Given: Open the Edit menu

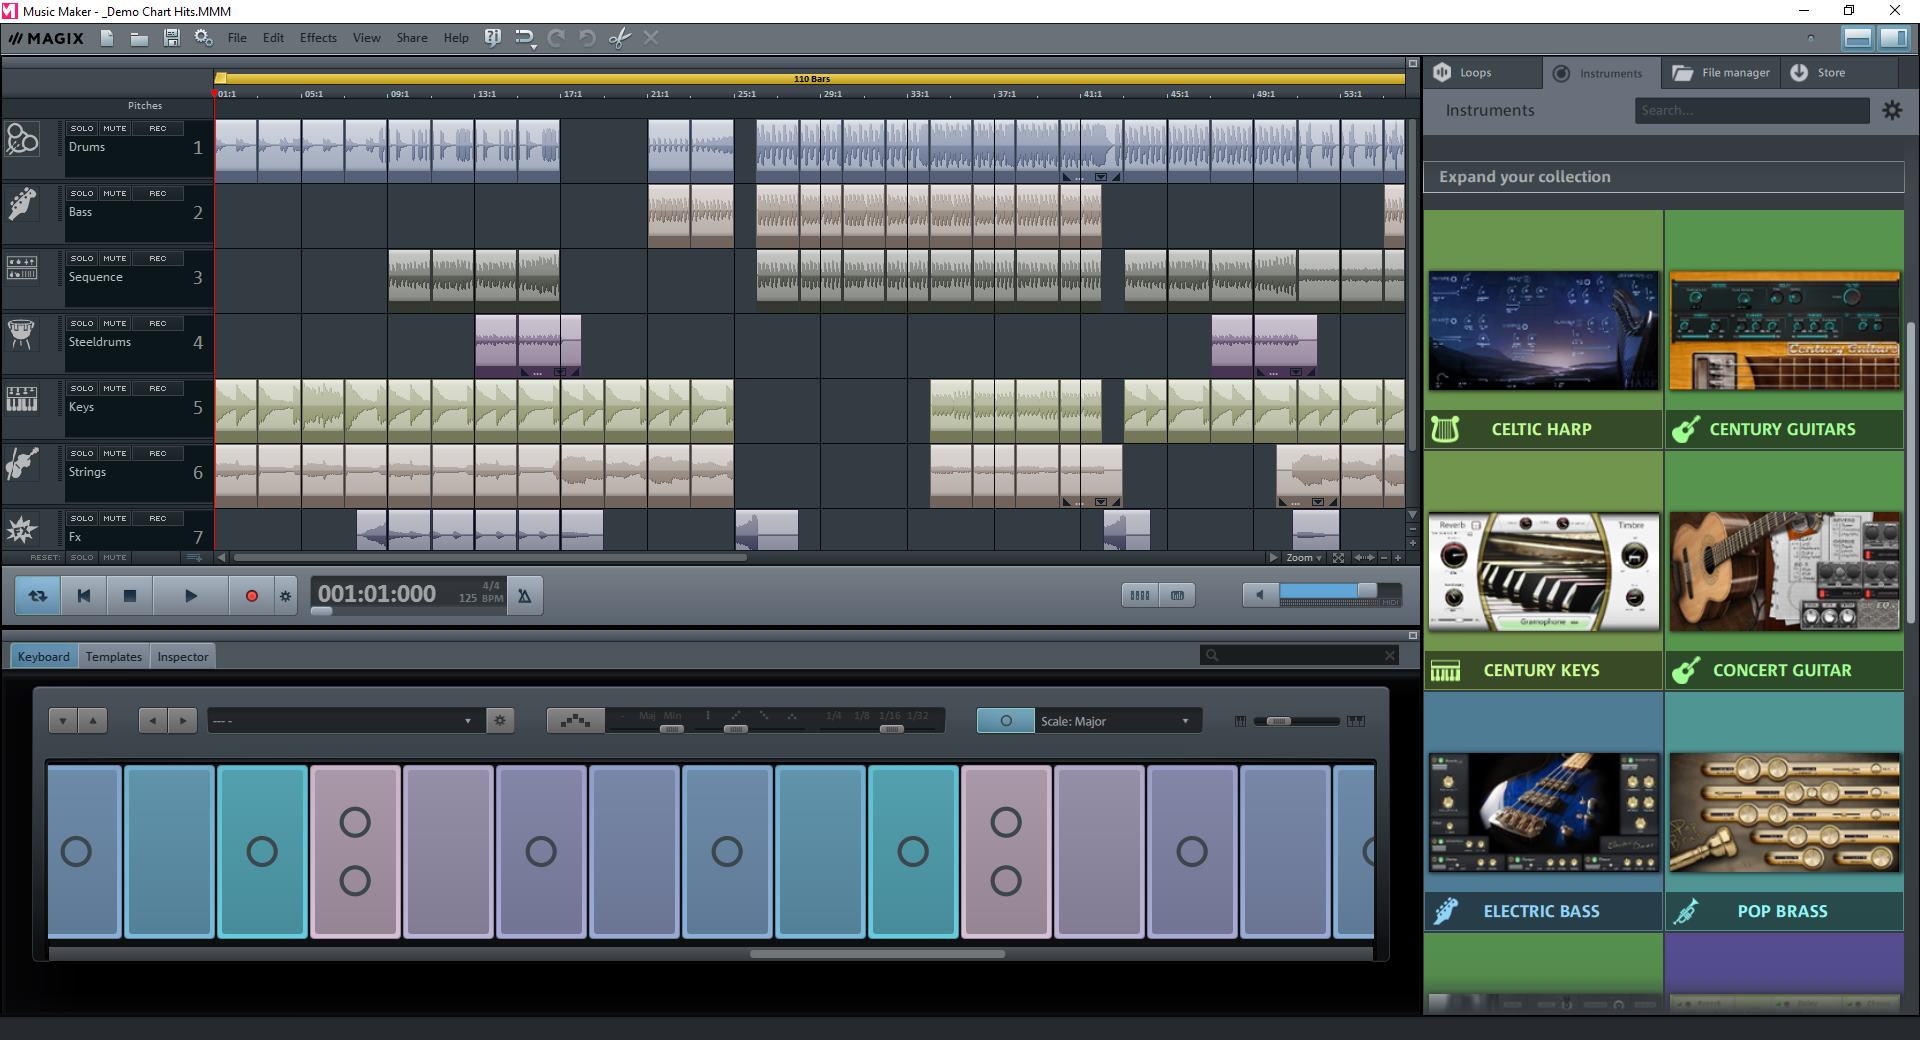Looking at the screenshot, I should (x=273, y=38).
